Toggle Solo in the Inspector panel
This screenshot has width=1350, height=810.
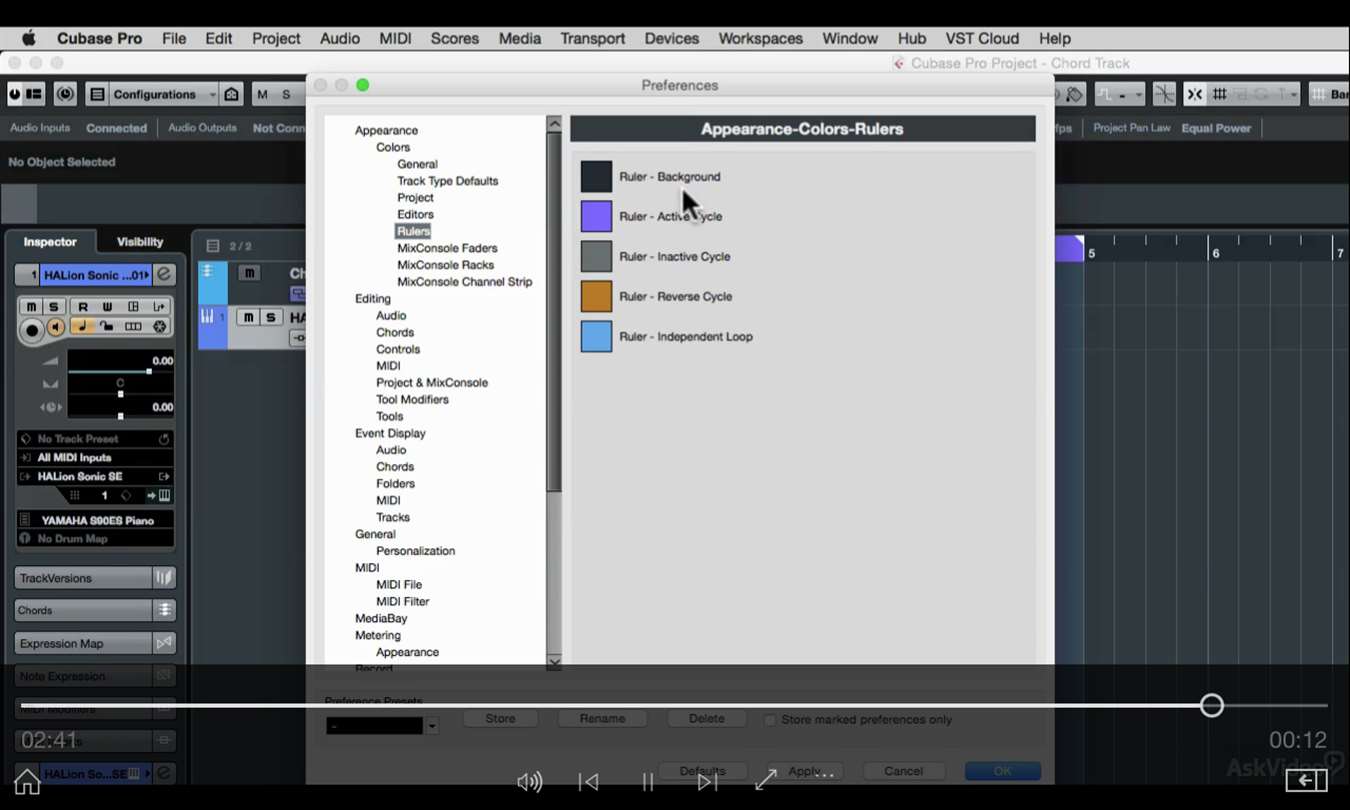point(54,306)
